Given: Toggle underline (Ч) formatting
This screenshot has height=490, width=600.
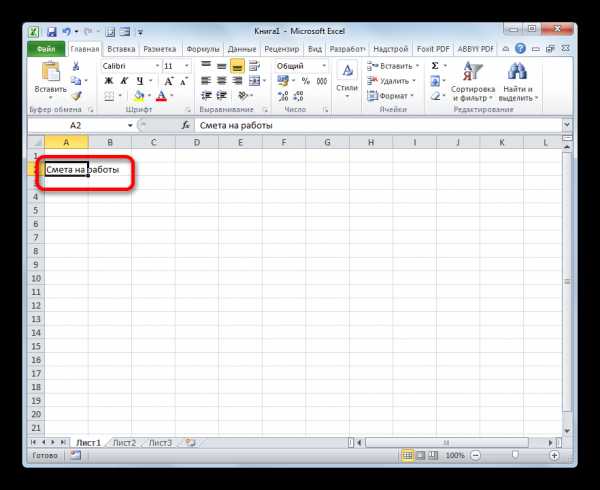Looking at the screenshot, I should tap(140, 81).
